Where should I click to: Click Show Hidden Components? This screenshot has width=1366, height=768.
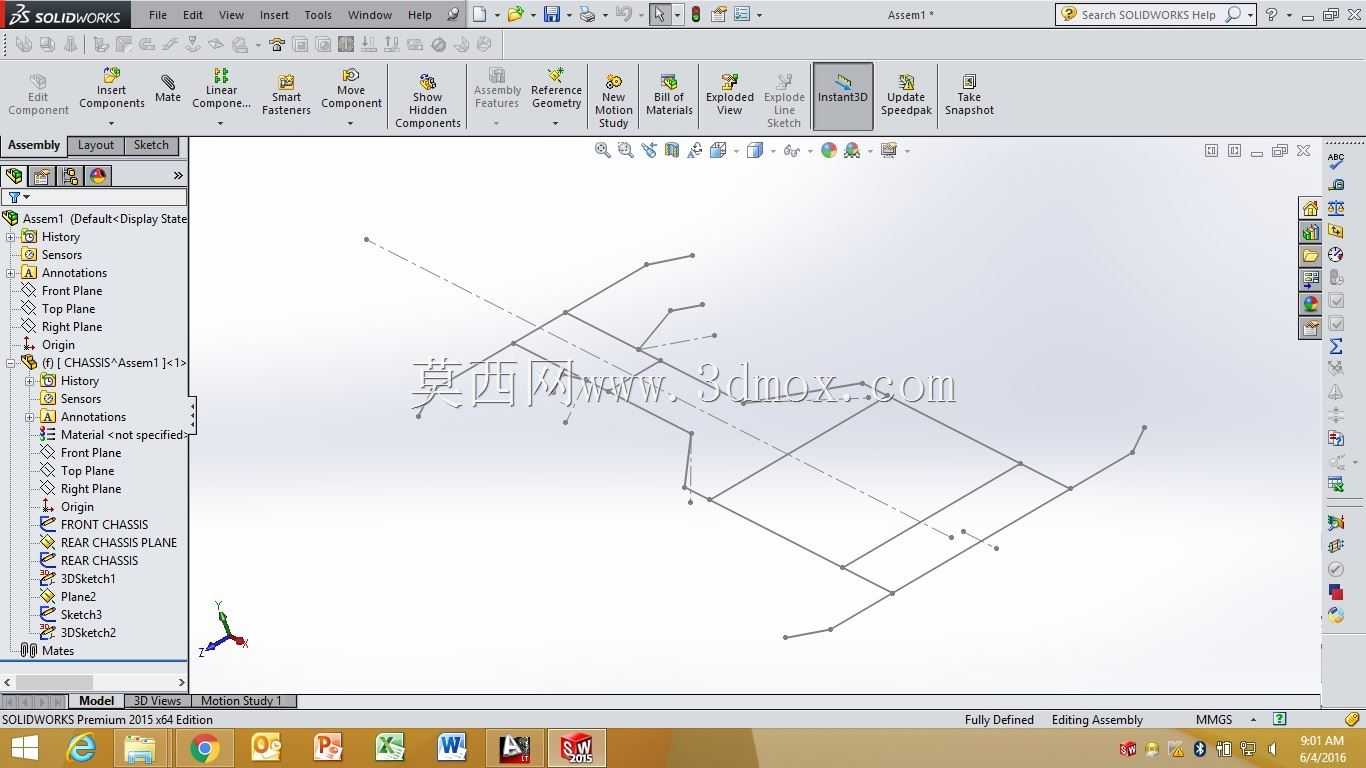pos(428,100)
